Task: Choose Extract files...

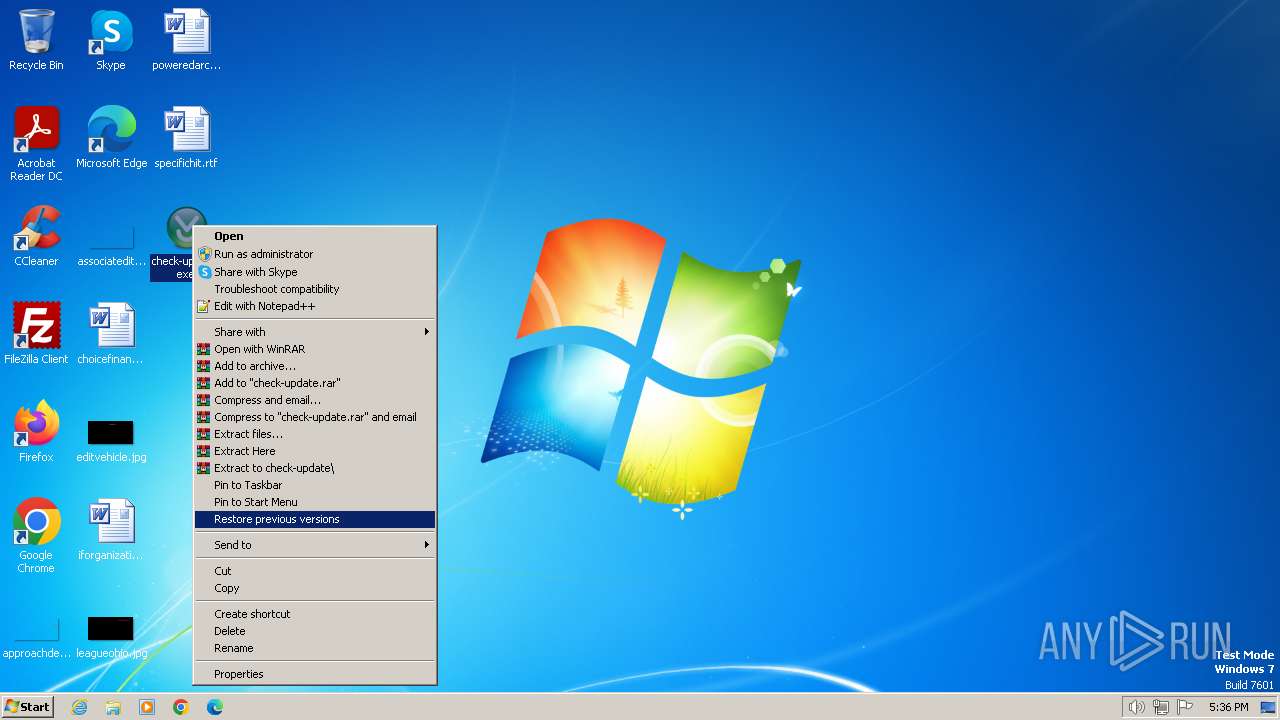Action: tap(315, 434)
